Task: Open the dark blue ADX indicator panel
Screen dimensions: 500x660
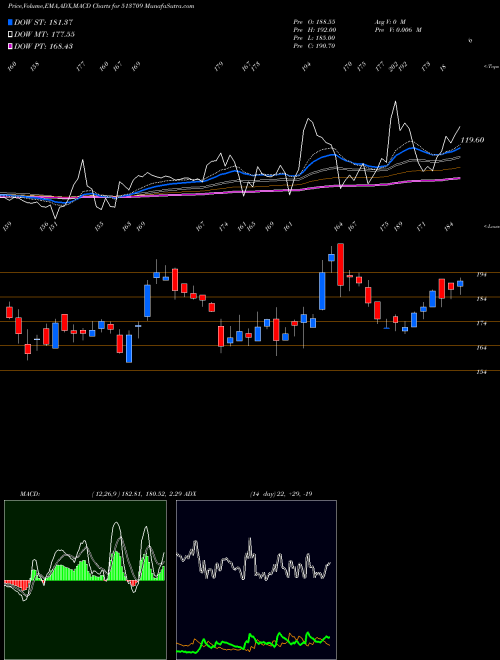Action: 256,580
